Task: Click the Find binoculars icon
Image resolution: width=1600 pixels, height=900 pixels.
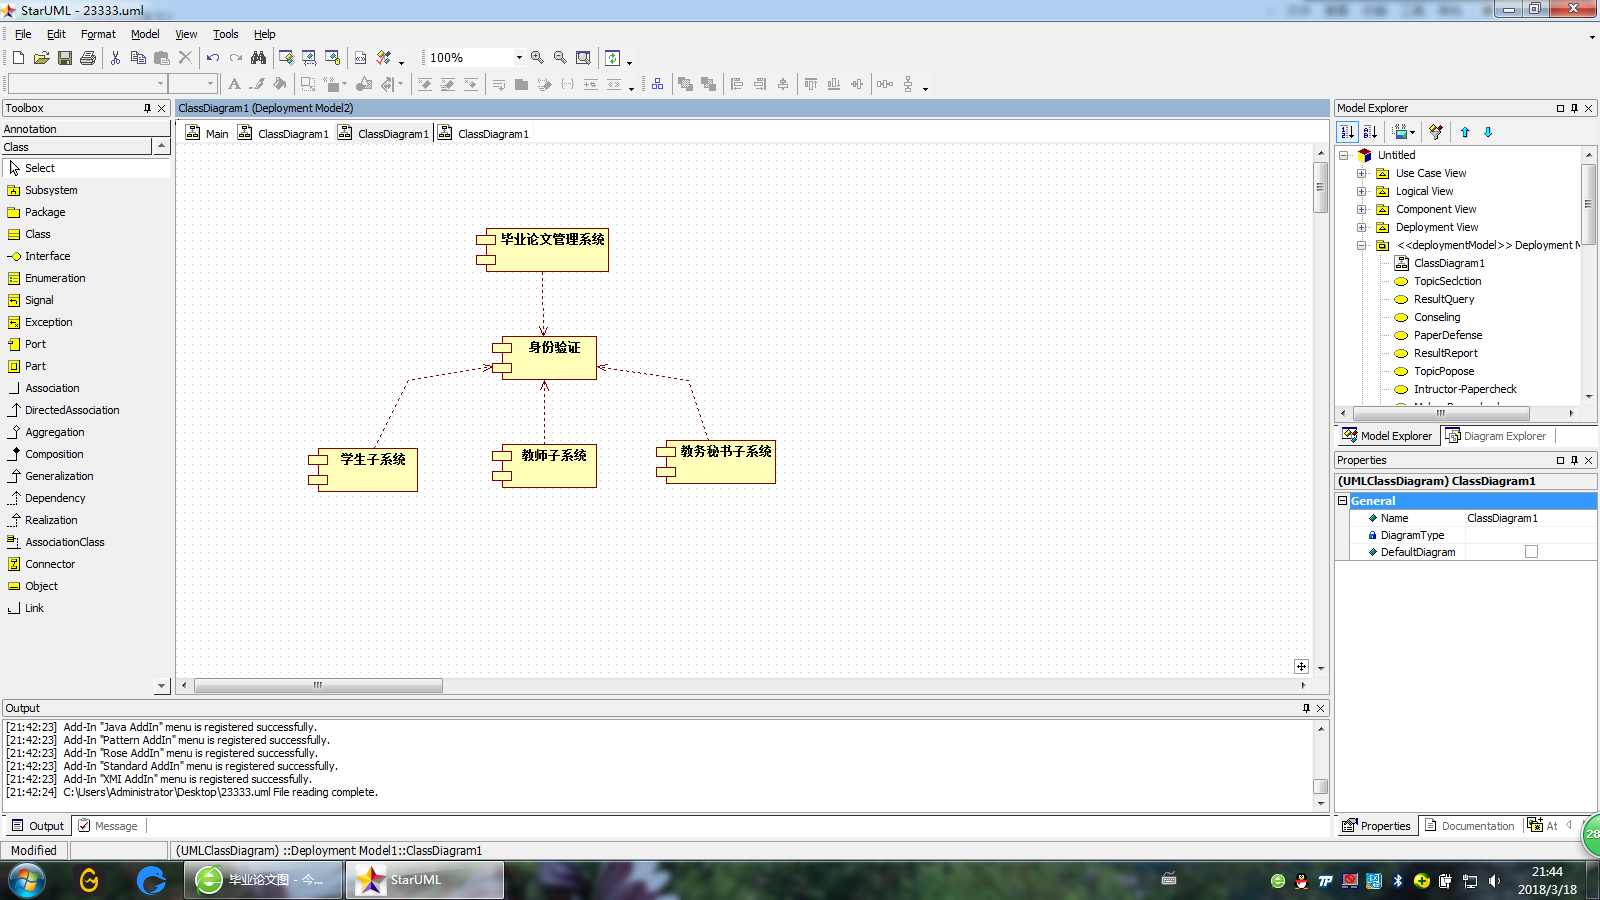Action: tap(259, 58)
